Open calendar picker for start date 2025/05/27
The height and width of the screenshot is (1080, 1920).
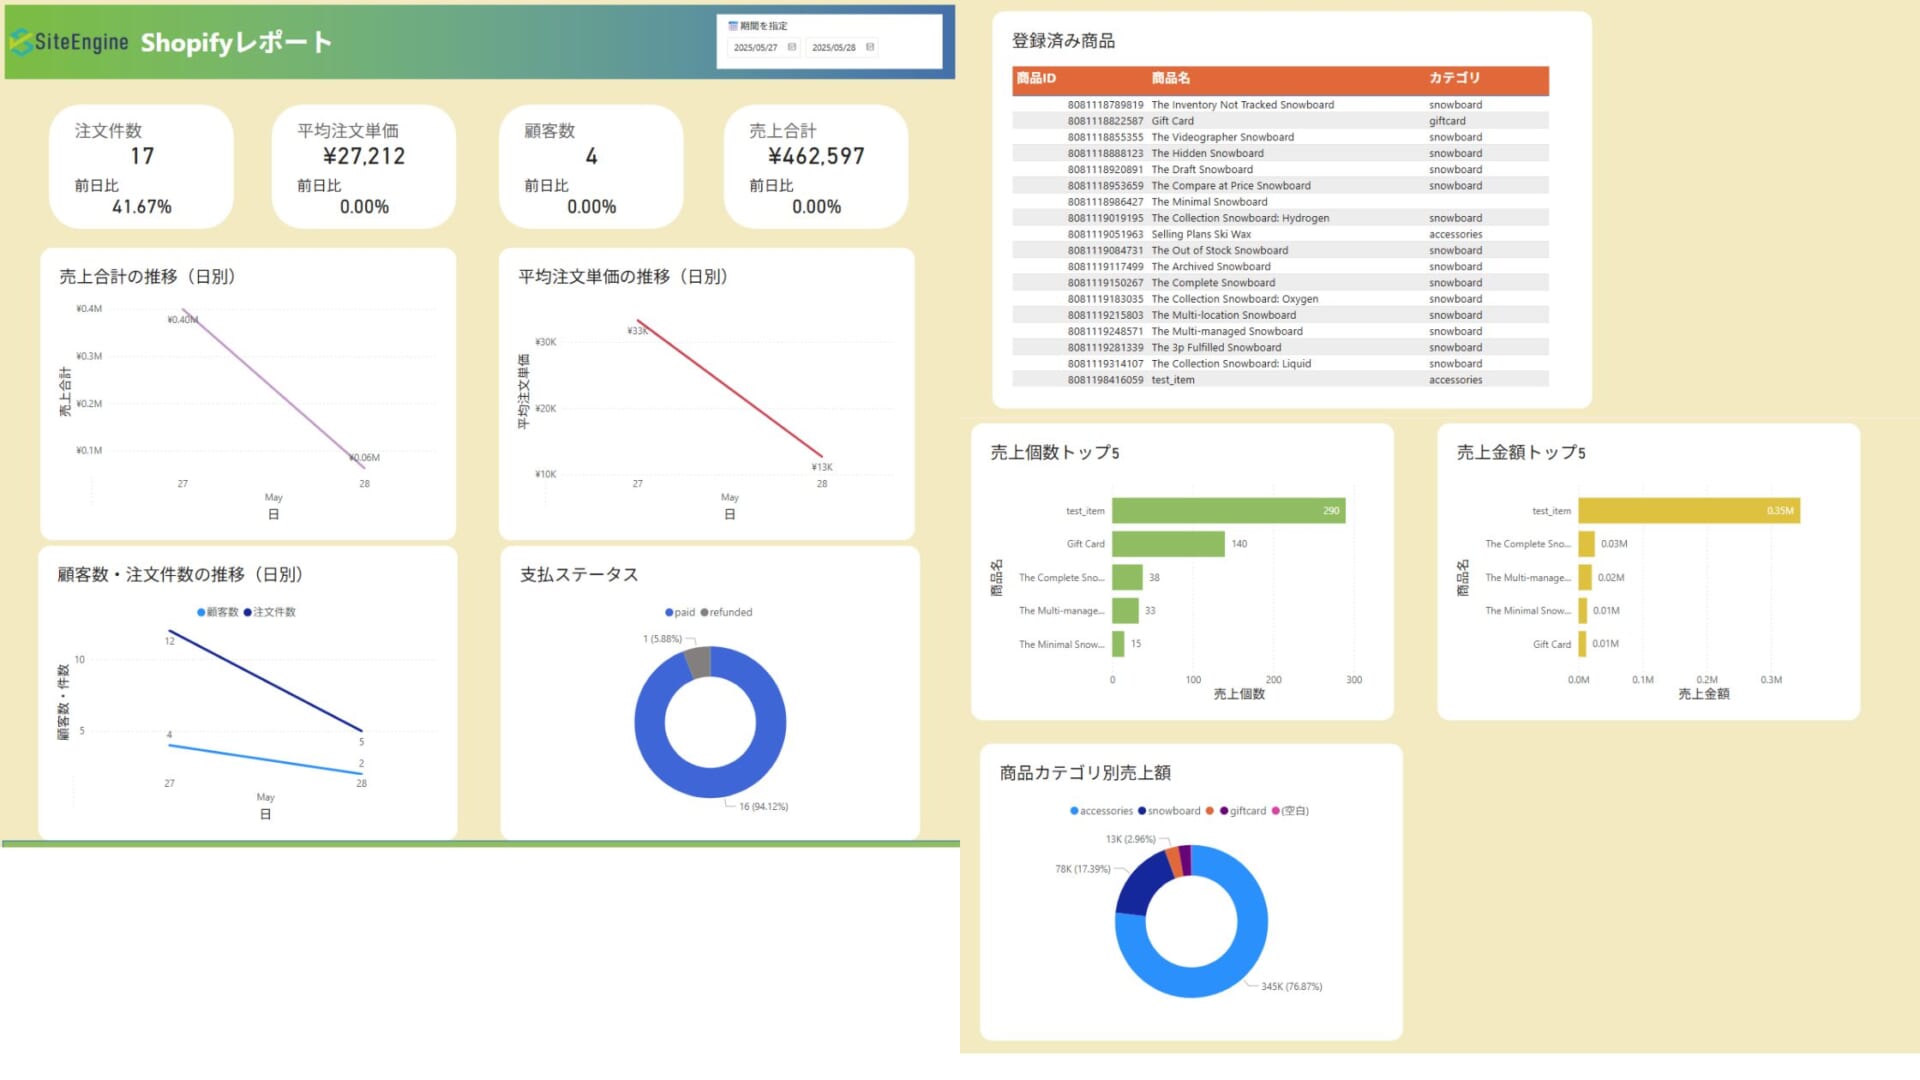tap(792, 47)
